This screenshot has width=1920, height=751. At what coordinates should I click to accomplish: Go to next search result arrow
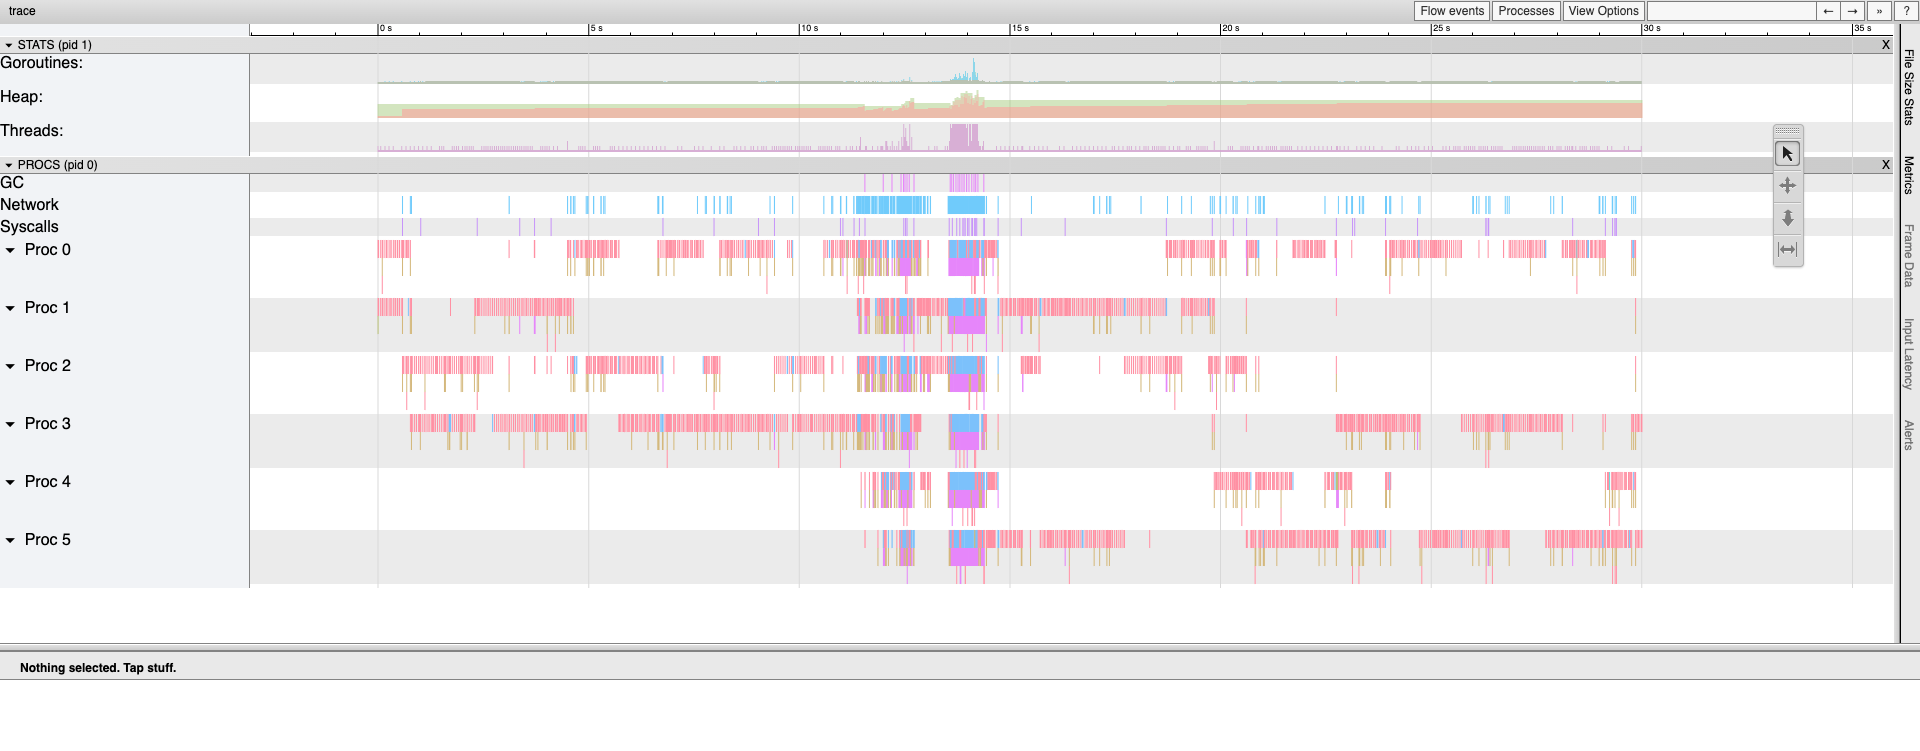(1853, 11)
